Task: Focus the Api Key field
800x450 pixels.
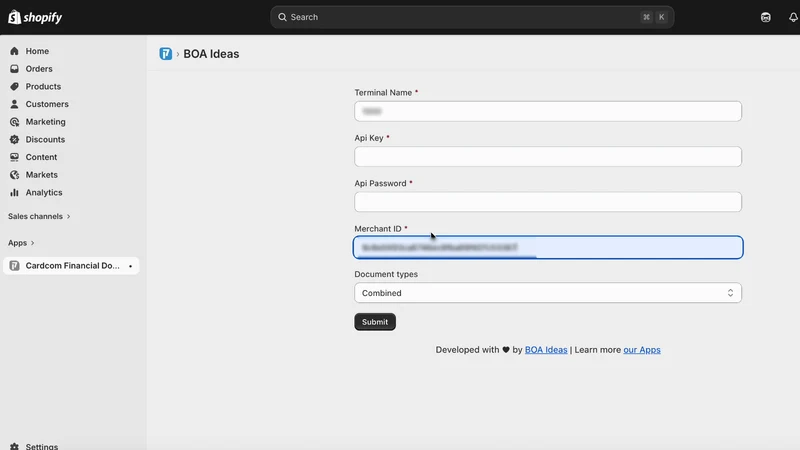Action: [548, 157]
